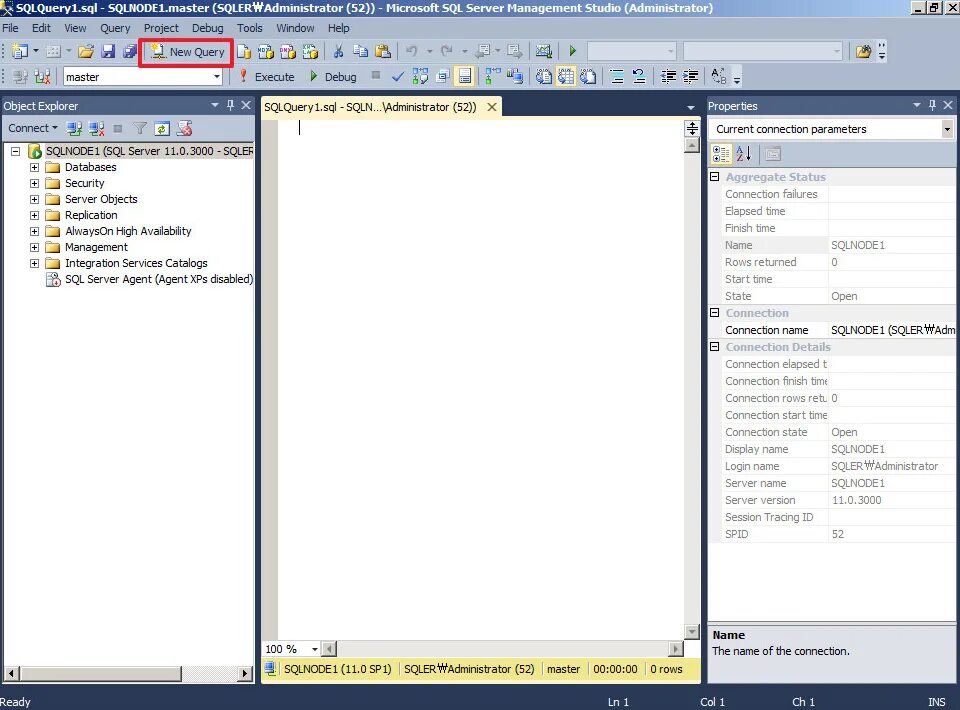Expand the Security folder node
Image resolution: width=960 pixels, height=710 pixels.
[x=34, y=183]
